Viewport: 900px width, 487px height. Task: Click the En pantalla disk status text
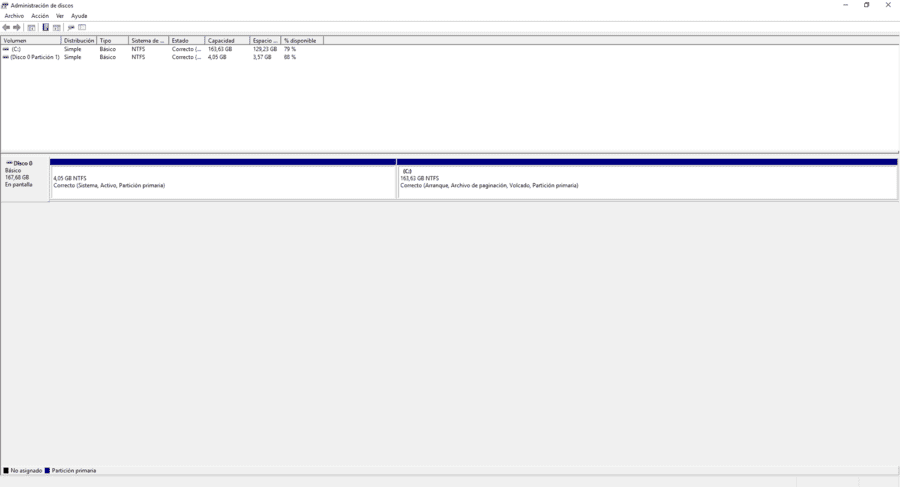pos(18,185)
